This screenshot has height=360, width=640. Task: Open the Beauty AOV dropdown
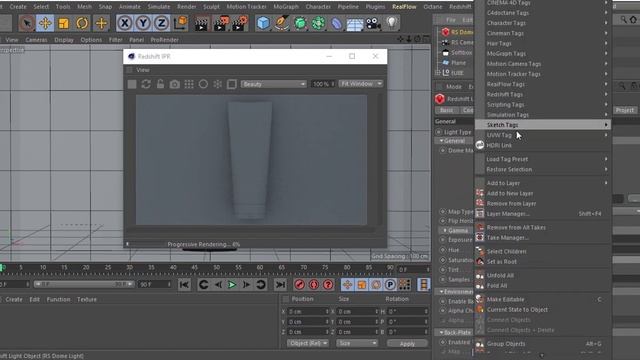(273, 84)
